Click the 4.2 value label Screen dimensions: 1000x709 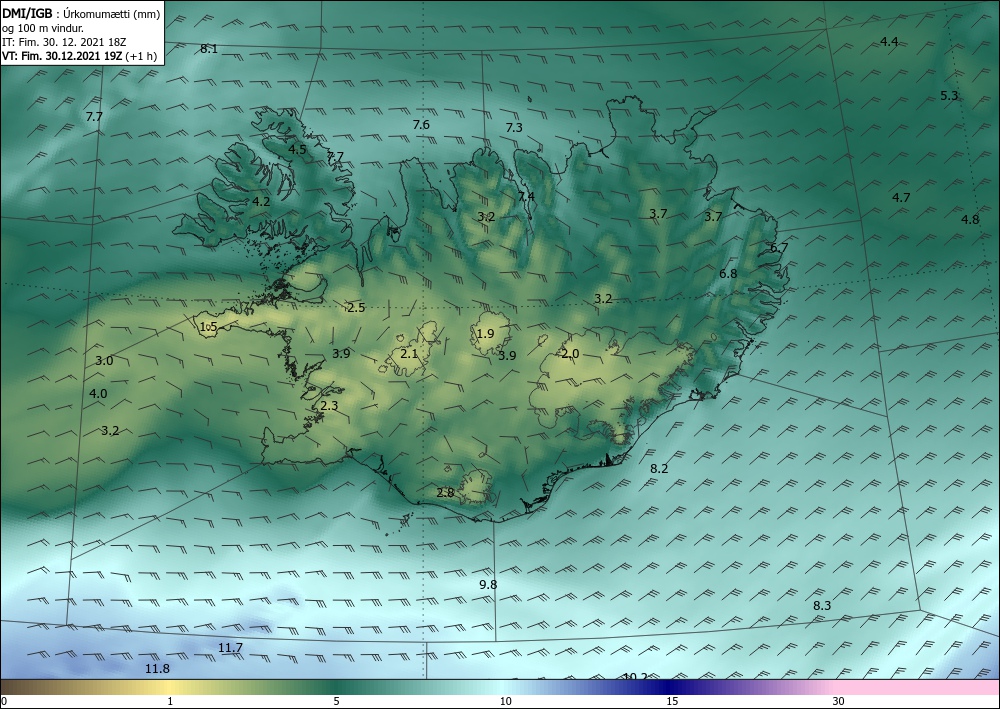(x=261, y=201)
